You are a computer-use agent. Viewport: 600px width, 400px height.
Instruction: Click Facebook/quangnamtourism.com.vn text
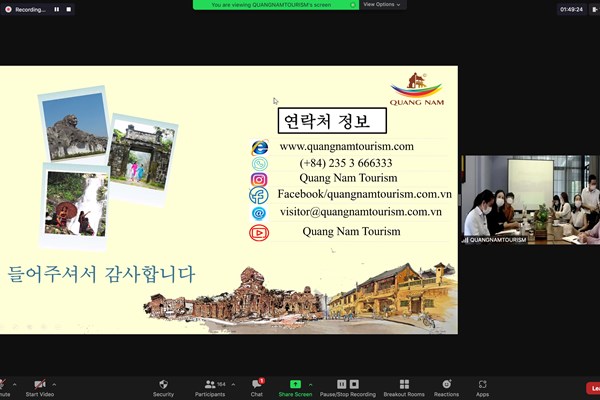[365, 194]
